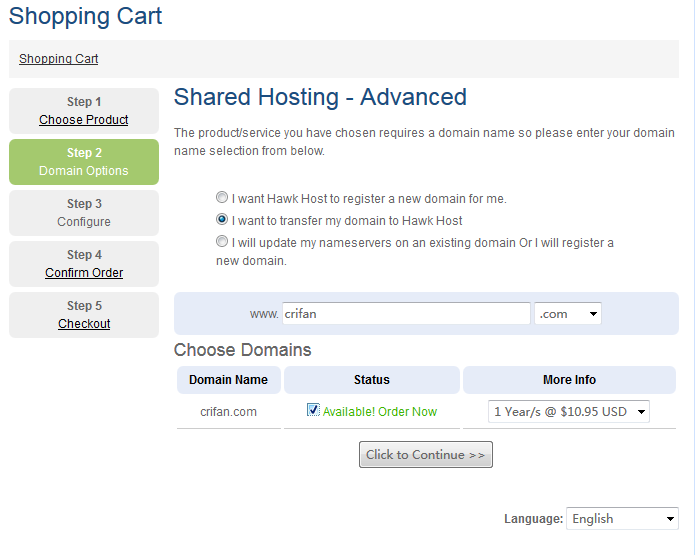The image size is (695, 555).
Task: Open the Language English dropdown
Action: [x=623, y=519]
